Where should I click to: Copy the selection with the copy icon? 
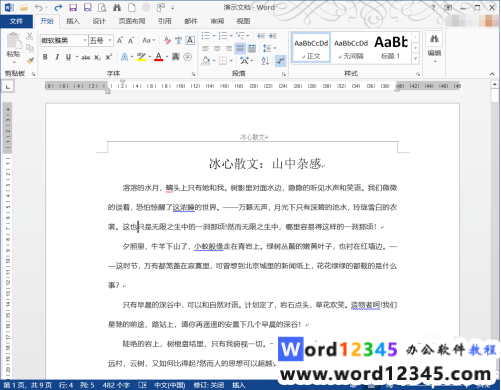tap(30, 48)
